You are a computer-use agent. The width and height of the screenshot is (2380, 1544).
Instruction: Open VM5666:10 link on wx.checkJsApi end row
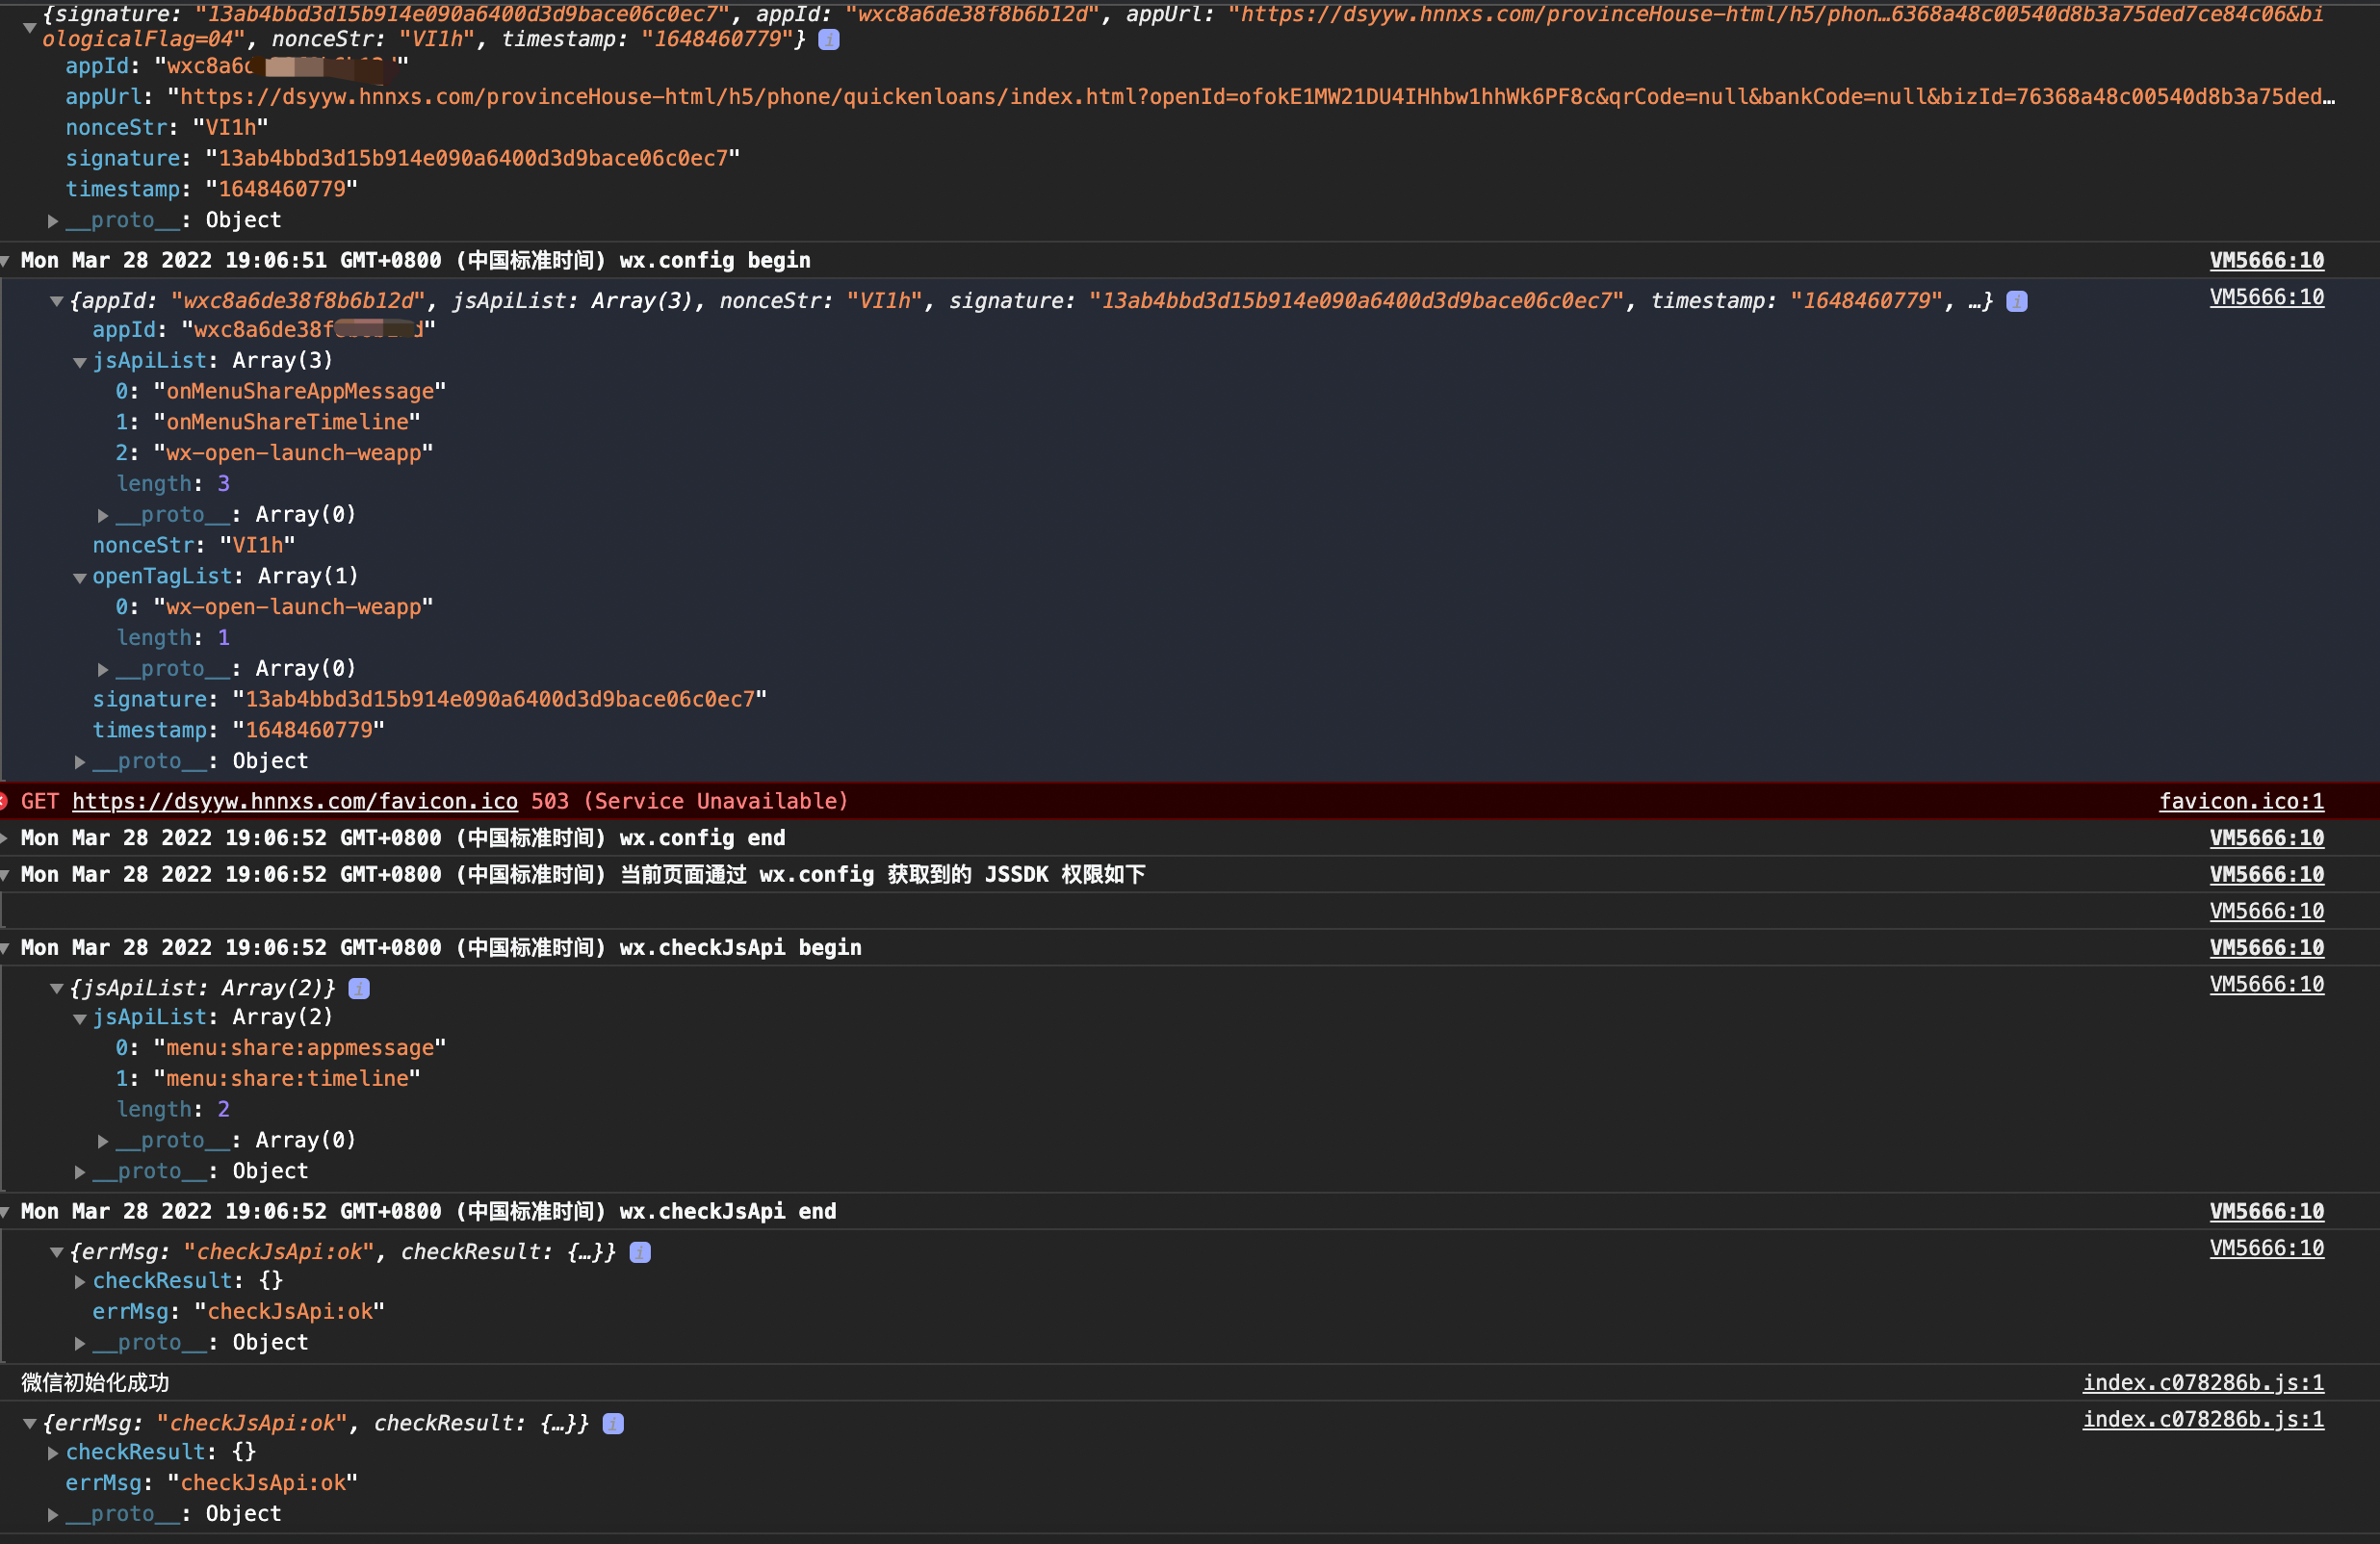2266,1211
